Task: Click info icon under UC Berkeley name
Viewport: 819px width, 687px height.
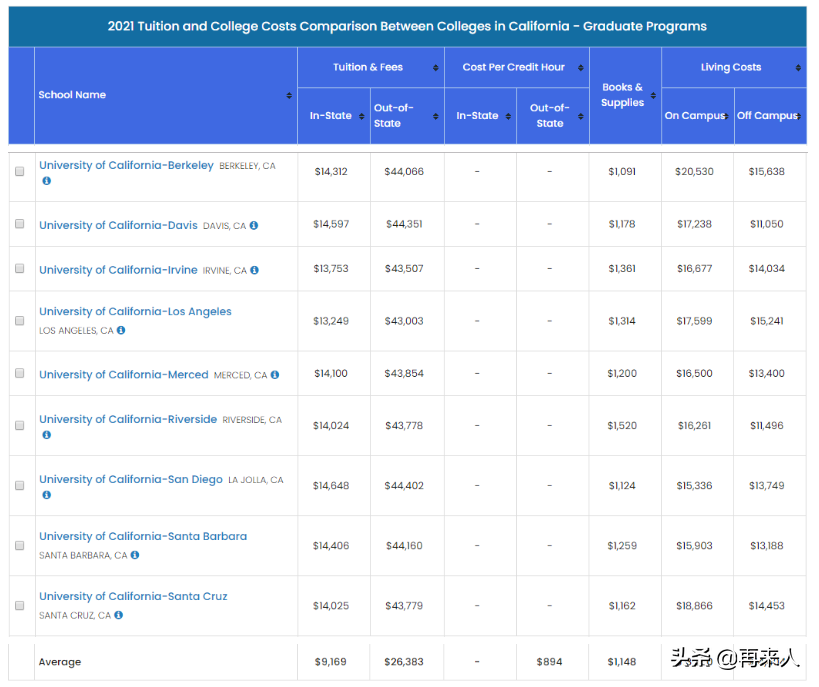Action: (46, 181)
